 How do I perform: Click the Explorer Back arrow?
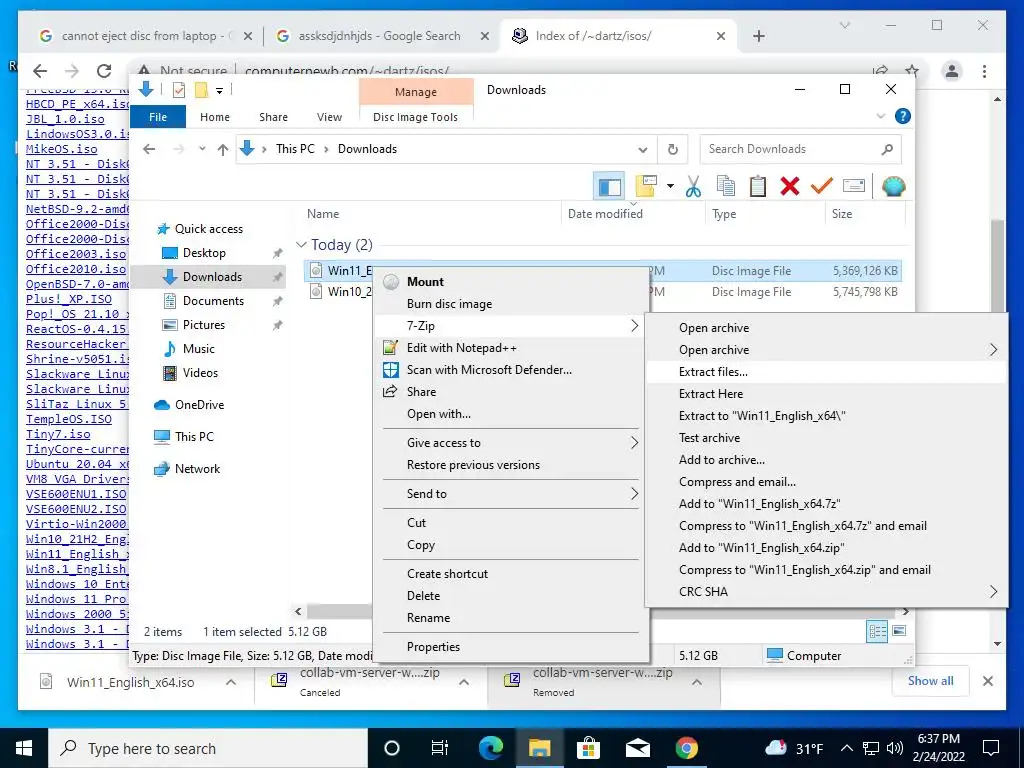(x=149, y=150)
